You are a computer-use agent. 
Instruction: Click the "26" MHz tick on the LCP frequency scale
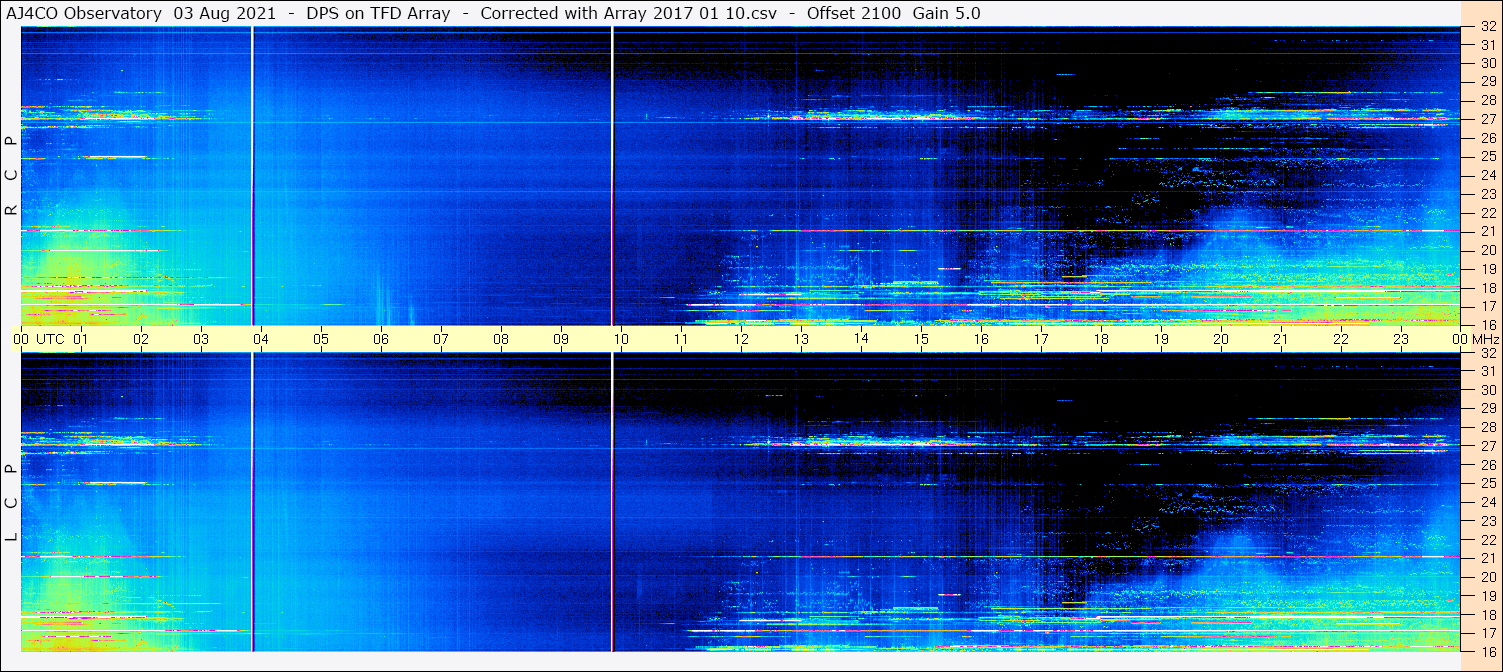[x=1487, y=465]
